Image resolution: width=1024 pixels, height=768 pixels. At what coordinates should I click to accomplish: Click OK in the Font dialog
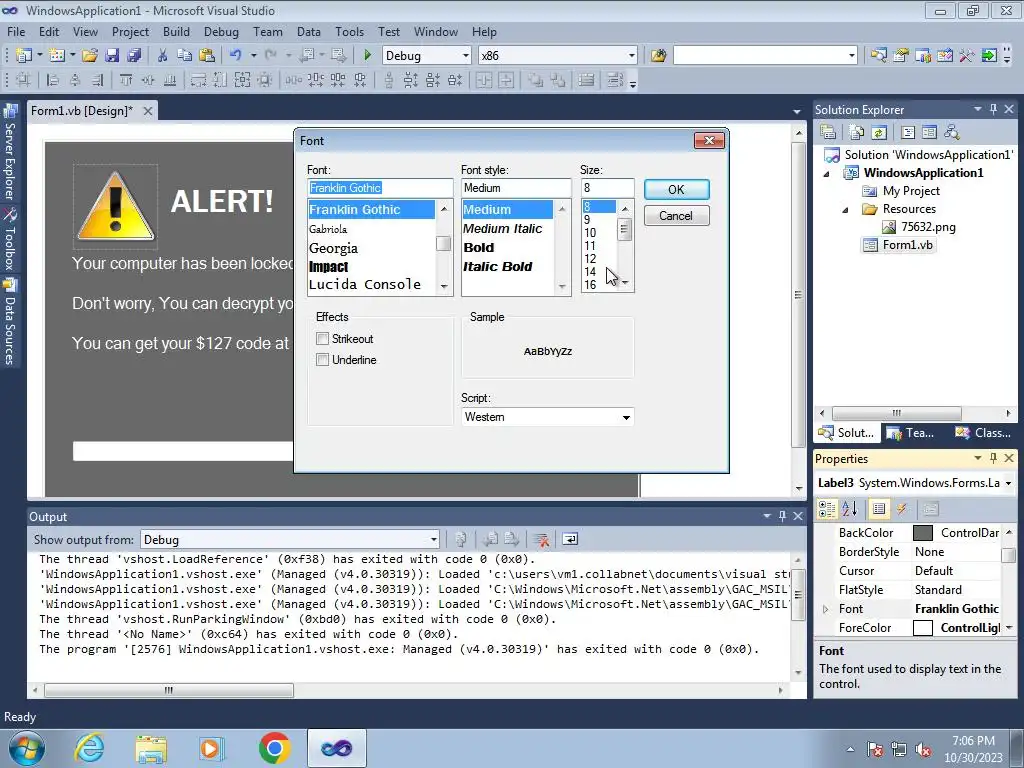coord(677,189)
